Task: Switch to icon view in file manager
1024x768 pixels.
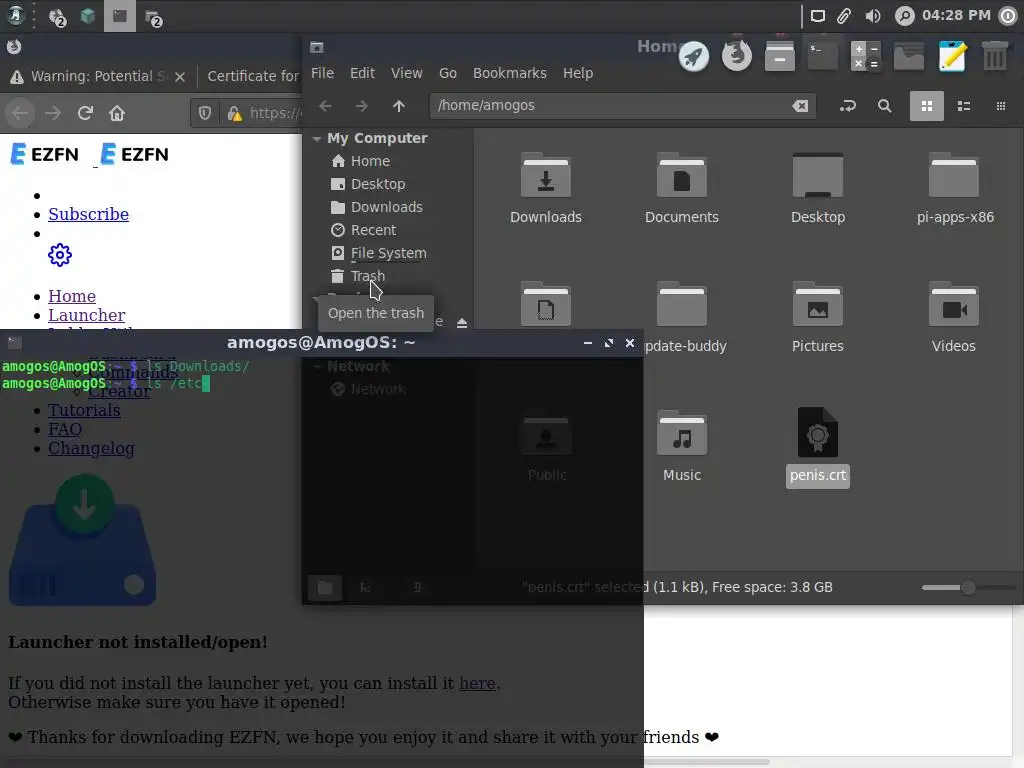Action: tap(927, 106)
